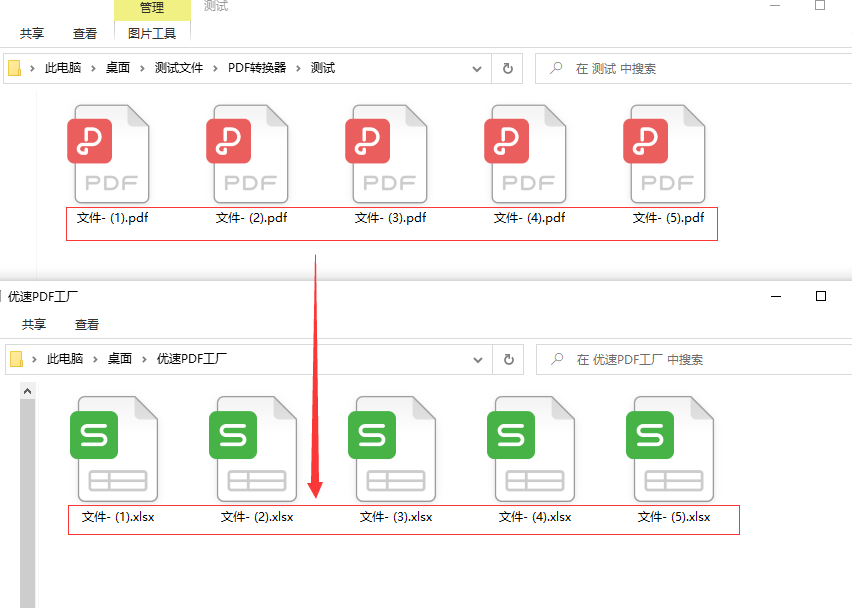Open the 图片工具 管理 tab
Viewport: 852px width, 608px height.
[x=152, y=8]
